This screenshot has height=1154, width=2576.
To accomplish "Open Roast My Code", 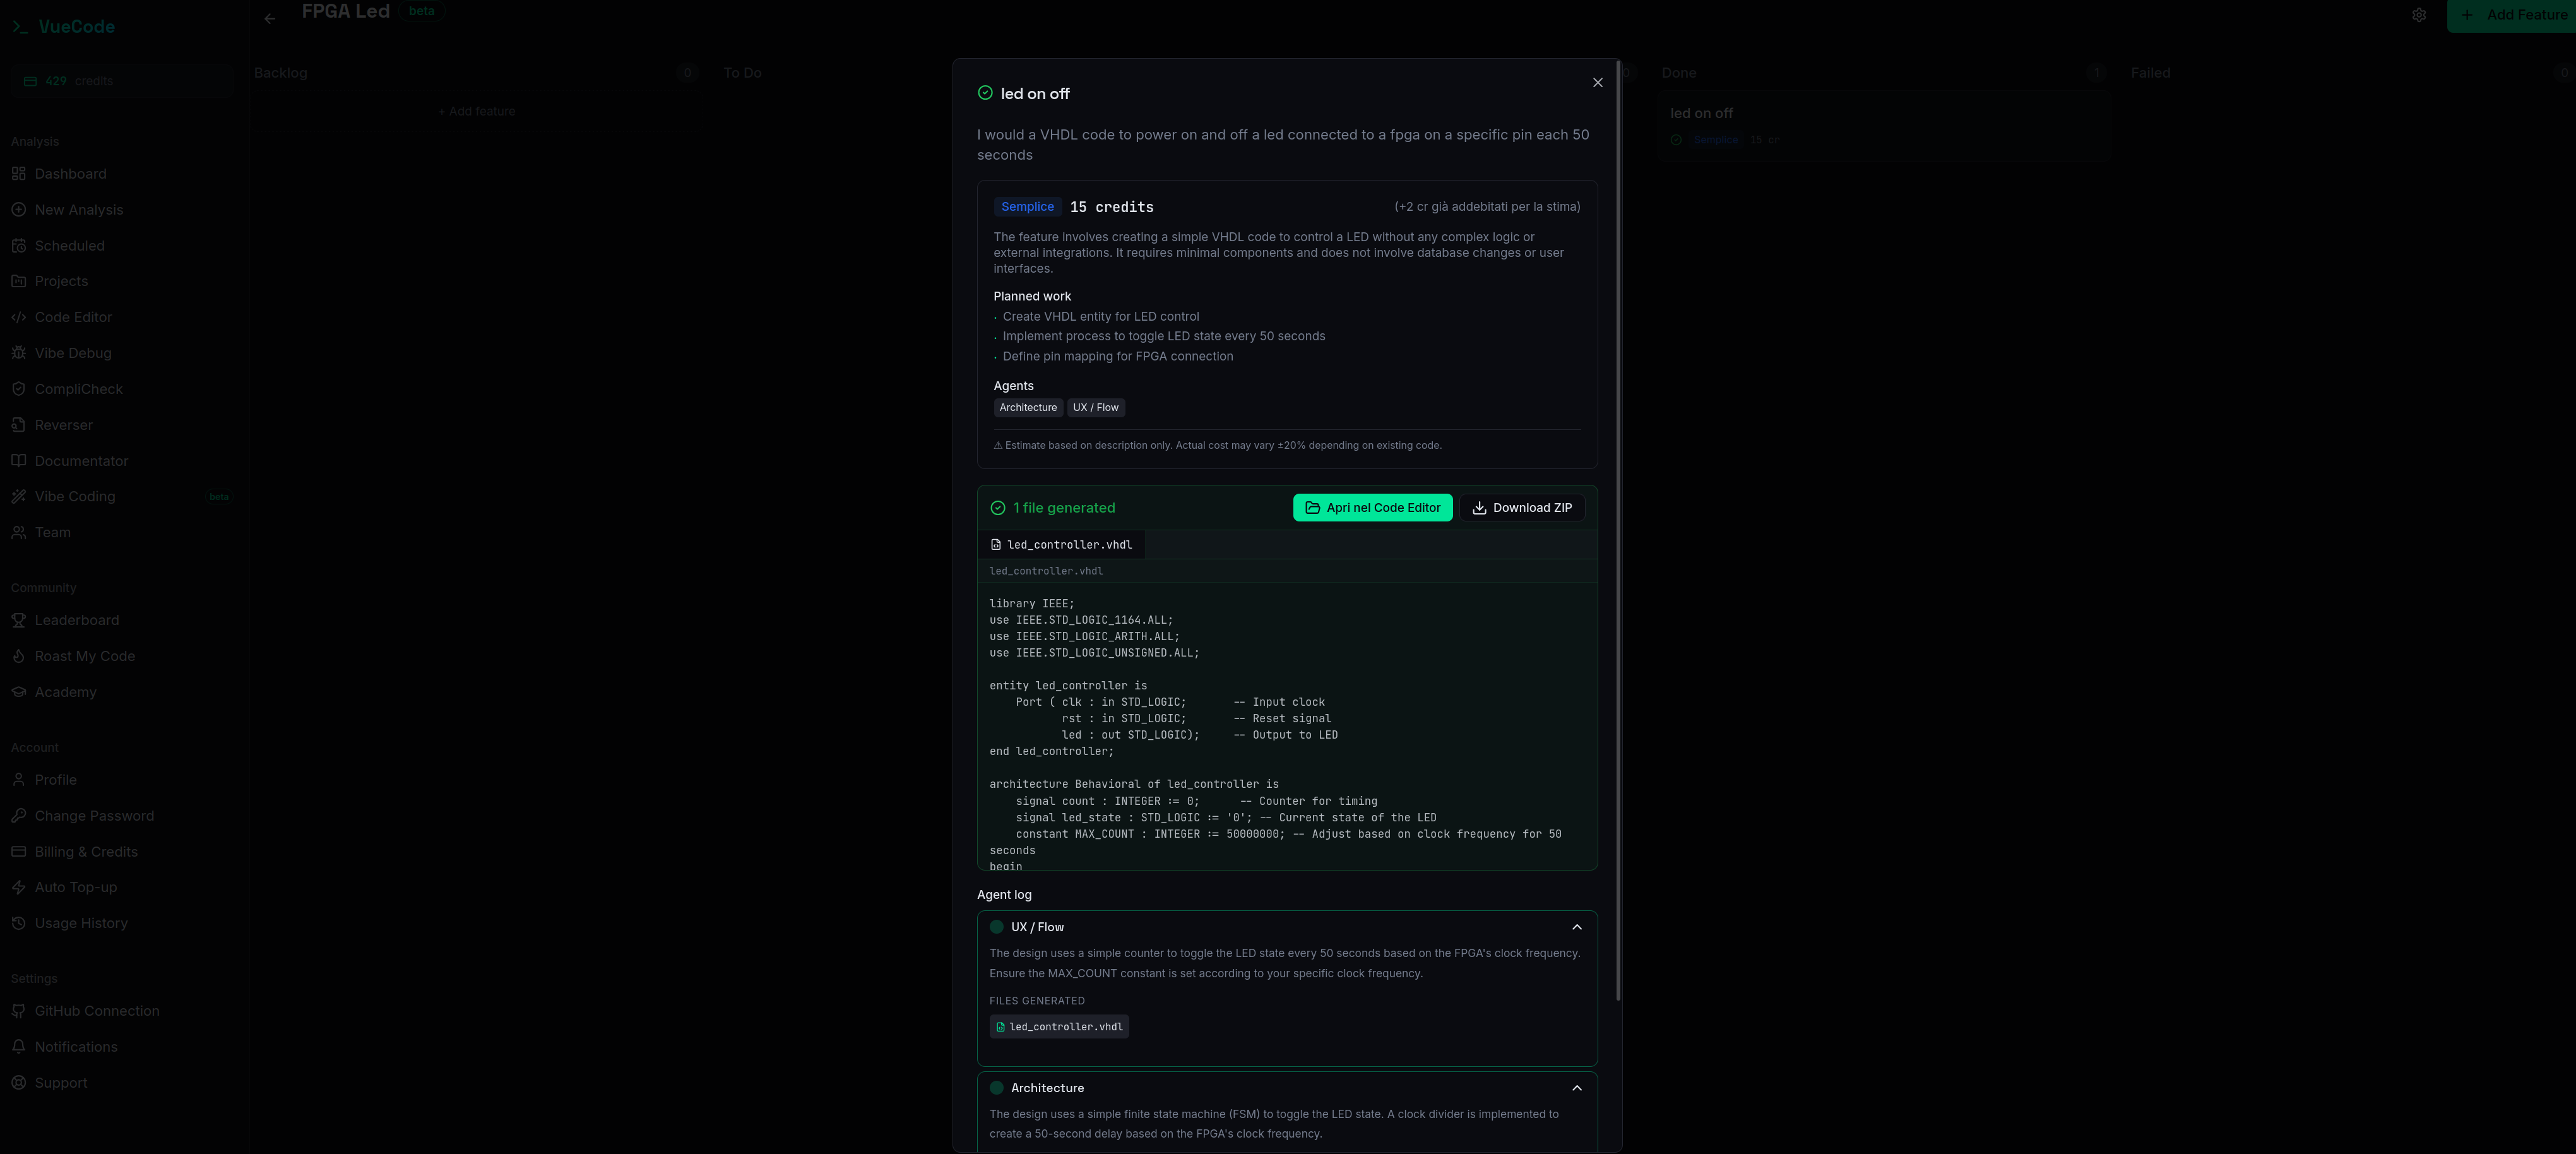I will click(x=84, y=655).
